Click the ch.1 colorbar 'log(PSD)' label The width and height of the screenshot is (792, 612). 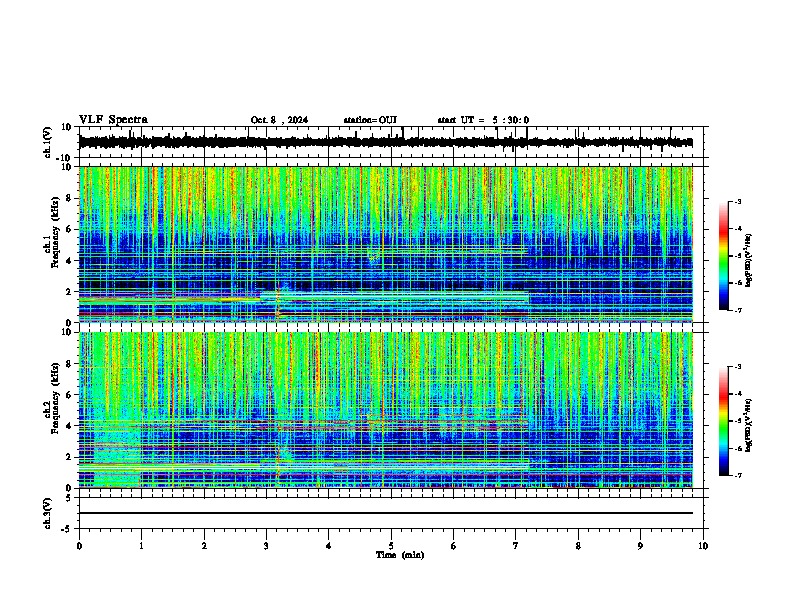pyautogui.click(x=748, y=261)
